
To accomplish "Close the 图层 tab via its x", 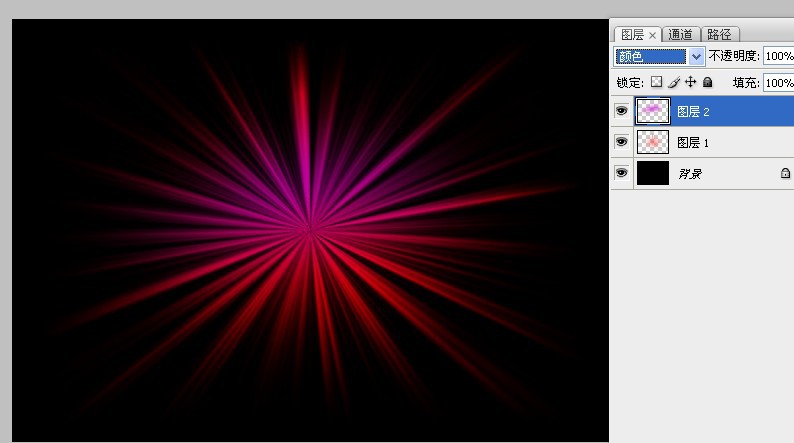I will [652, 35].
